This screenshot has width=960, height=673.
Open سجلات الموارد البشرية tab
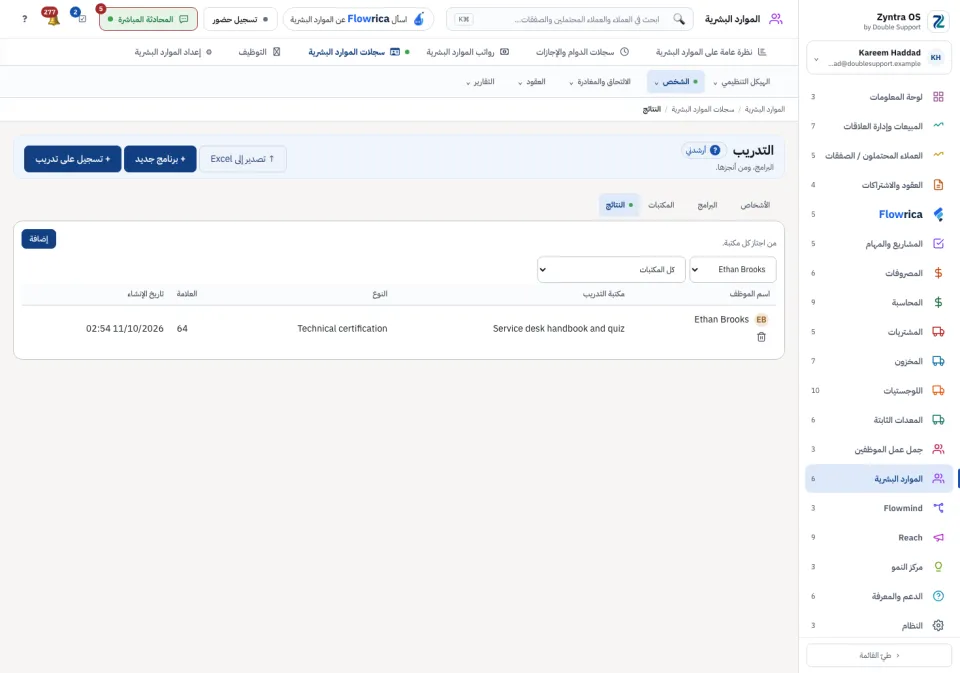tap(359, 52)
